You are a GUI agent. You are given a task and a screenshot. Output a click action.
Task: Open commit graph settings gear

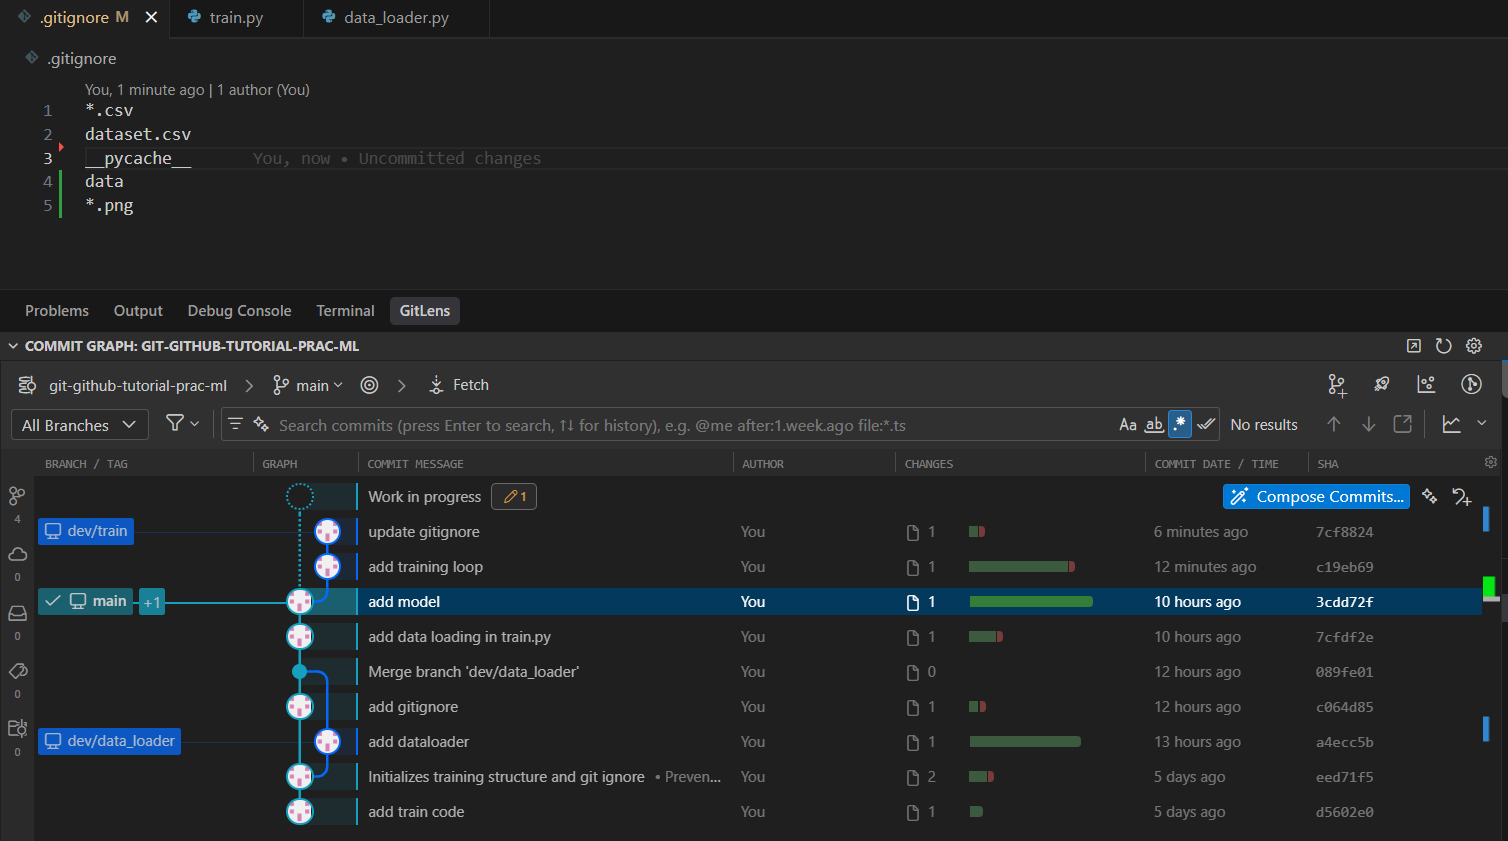[x=1473, y=345]
